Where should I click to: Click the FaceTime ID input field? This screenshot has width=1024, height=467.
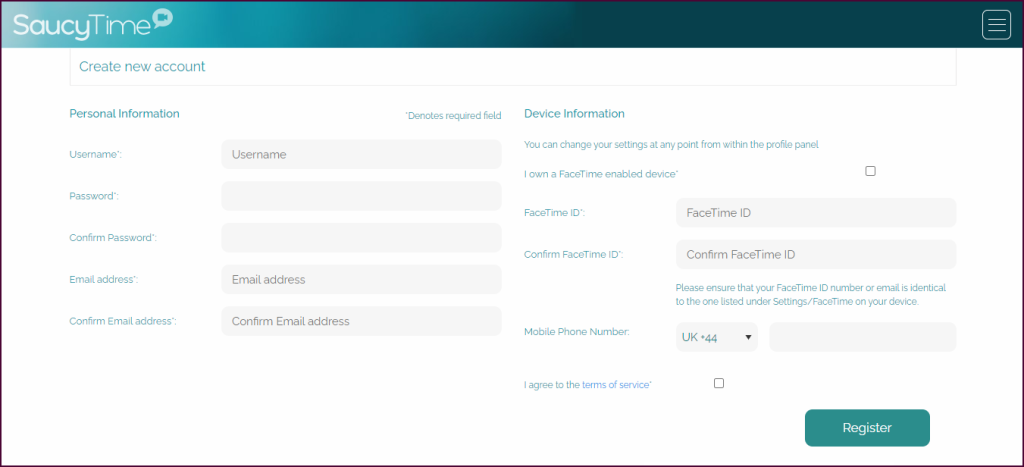click(816, 213)
